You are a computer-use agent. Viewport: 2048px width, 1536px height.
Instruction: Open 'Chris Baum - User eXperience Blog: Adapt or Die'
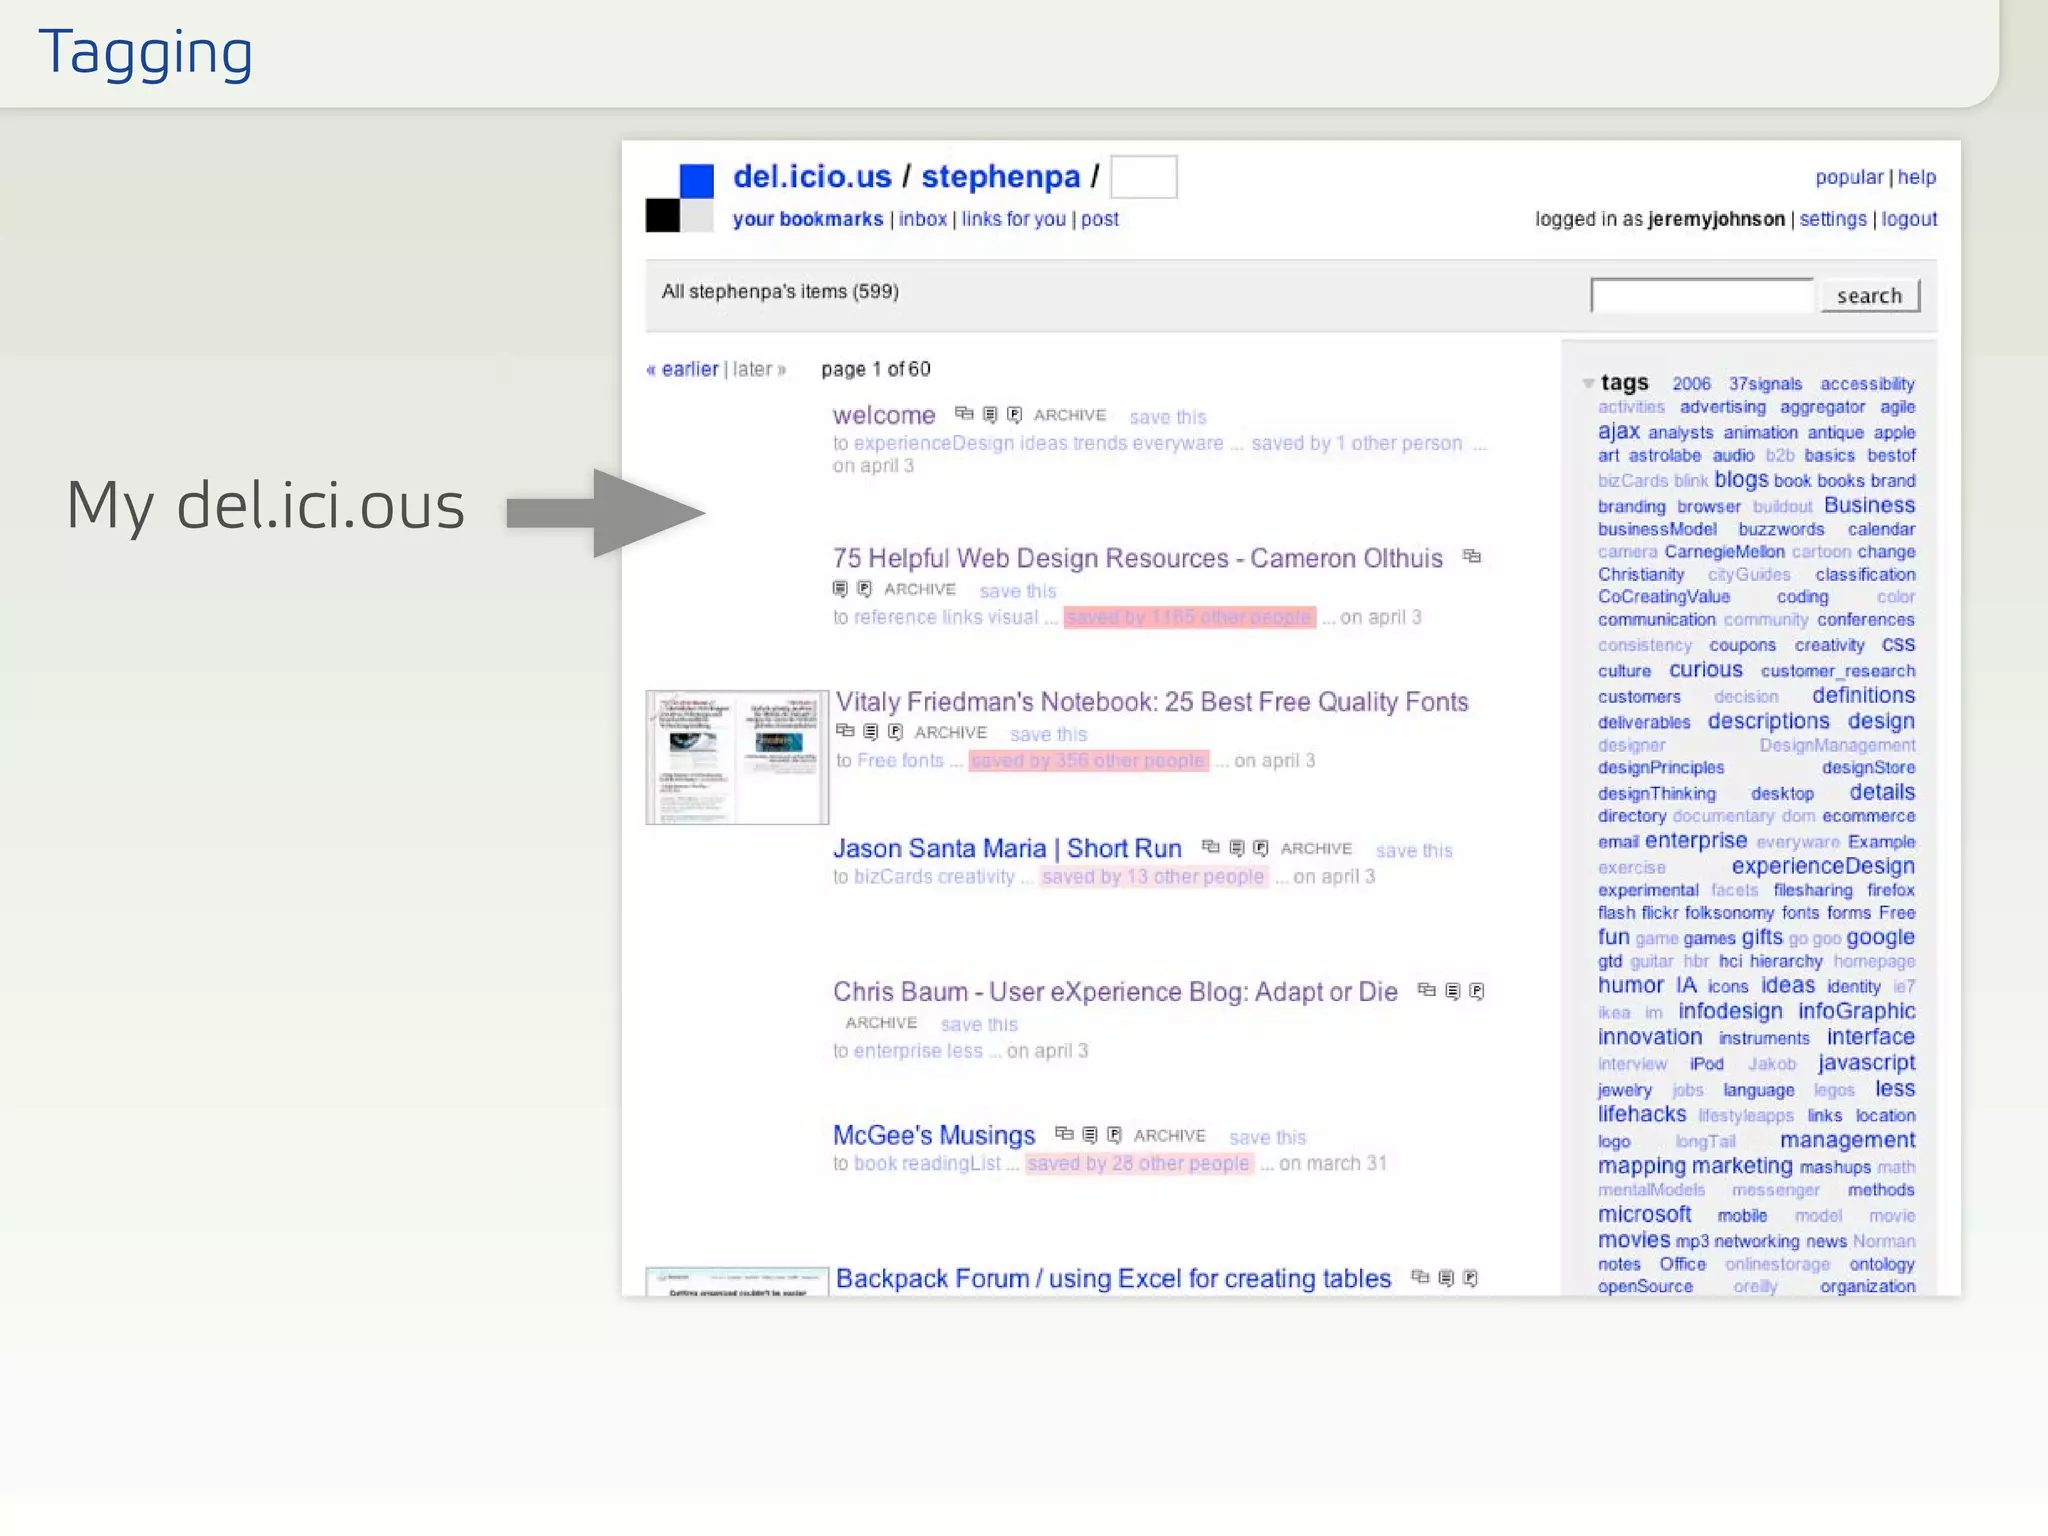(x=1115, y=991)
